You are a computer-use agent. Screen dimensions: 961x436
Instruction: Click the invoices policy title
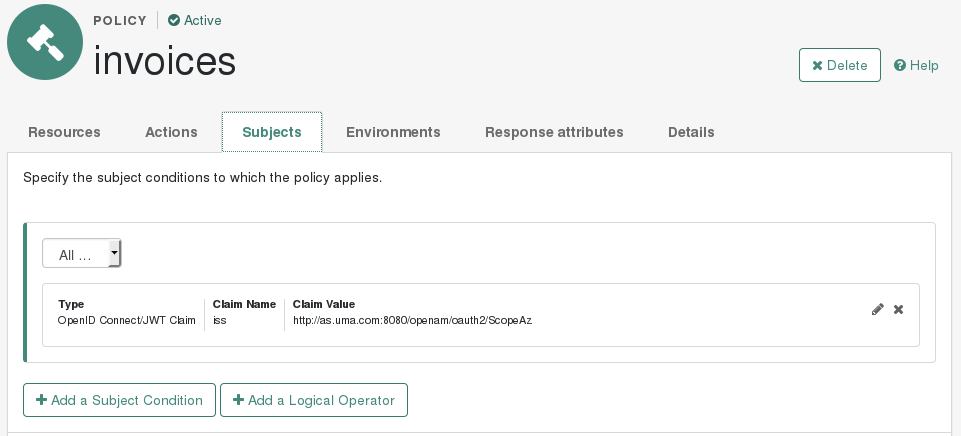coord(165,61)
